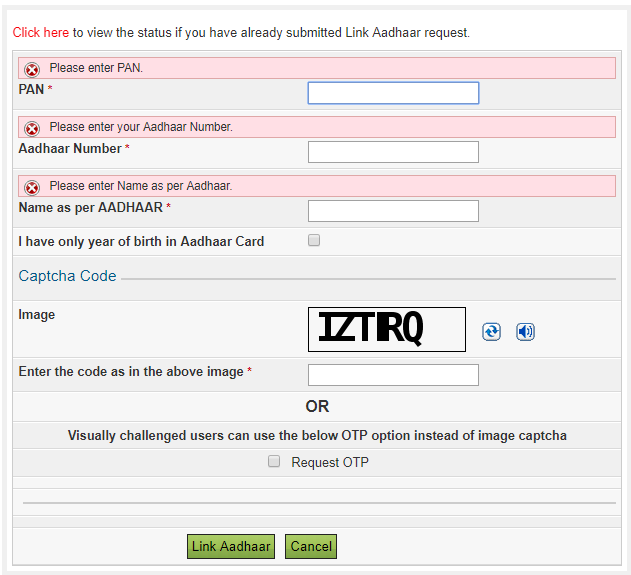Click 'Please enter Name as per Aadhaar.' message

point(141,186)
